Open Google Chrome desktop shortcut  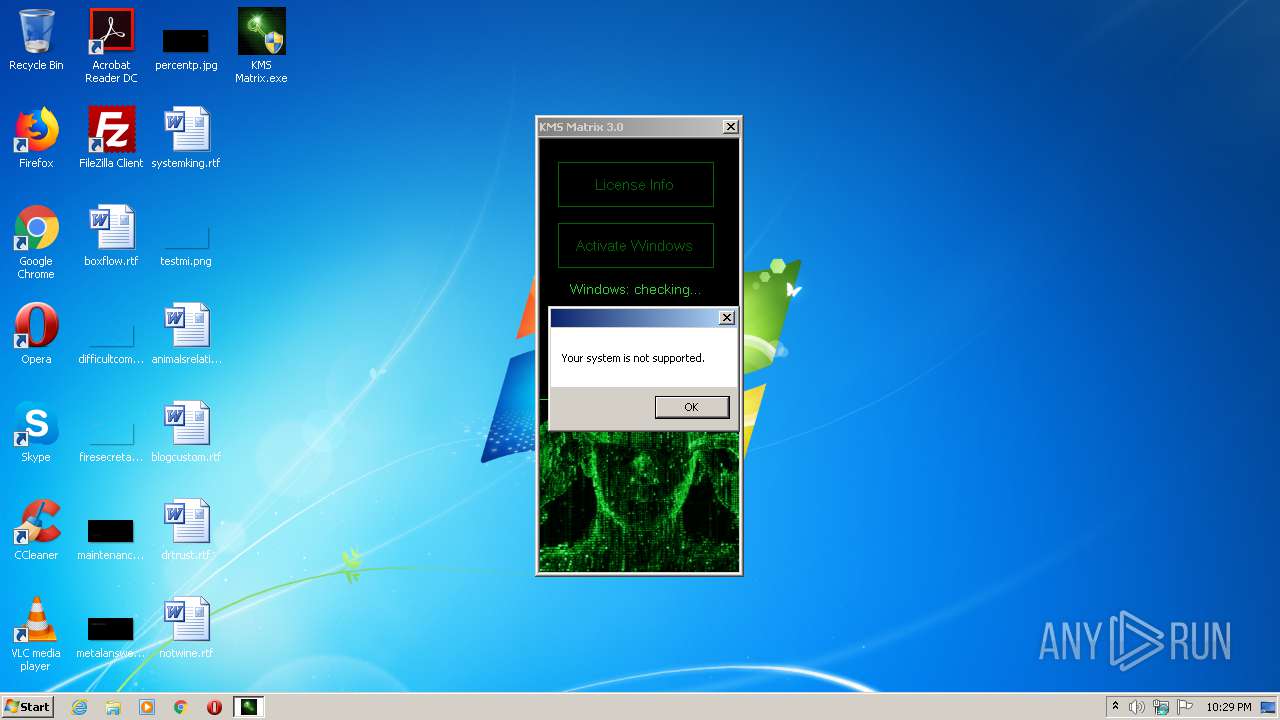[x=36, y=242]
